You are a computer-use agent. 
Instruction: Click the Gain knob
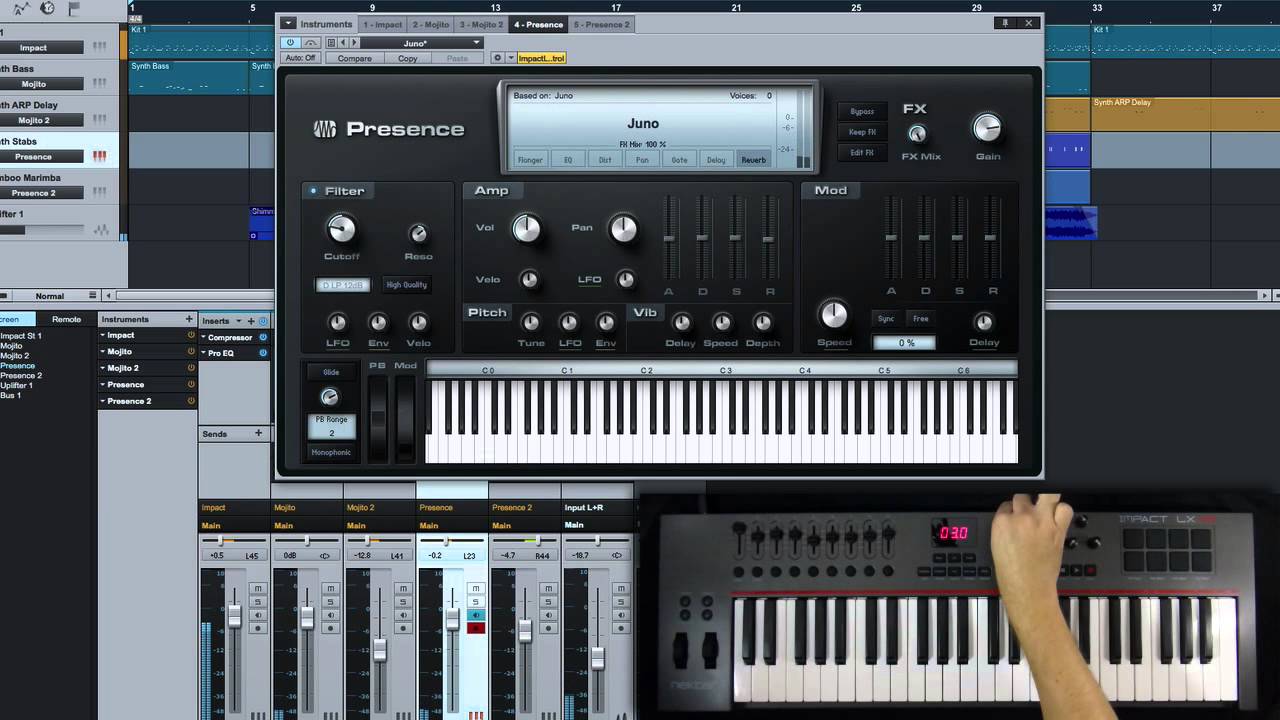tap(987, 127)
